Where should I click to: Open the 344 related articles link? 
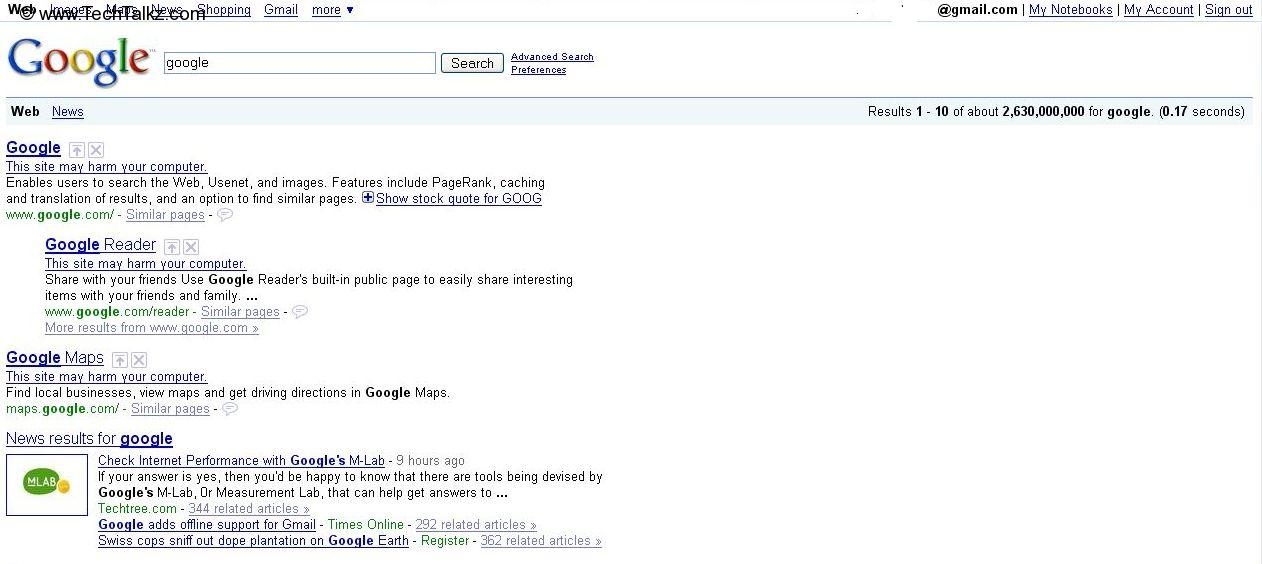point(249,509)
